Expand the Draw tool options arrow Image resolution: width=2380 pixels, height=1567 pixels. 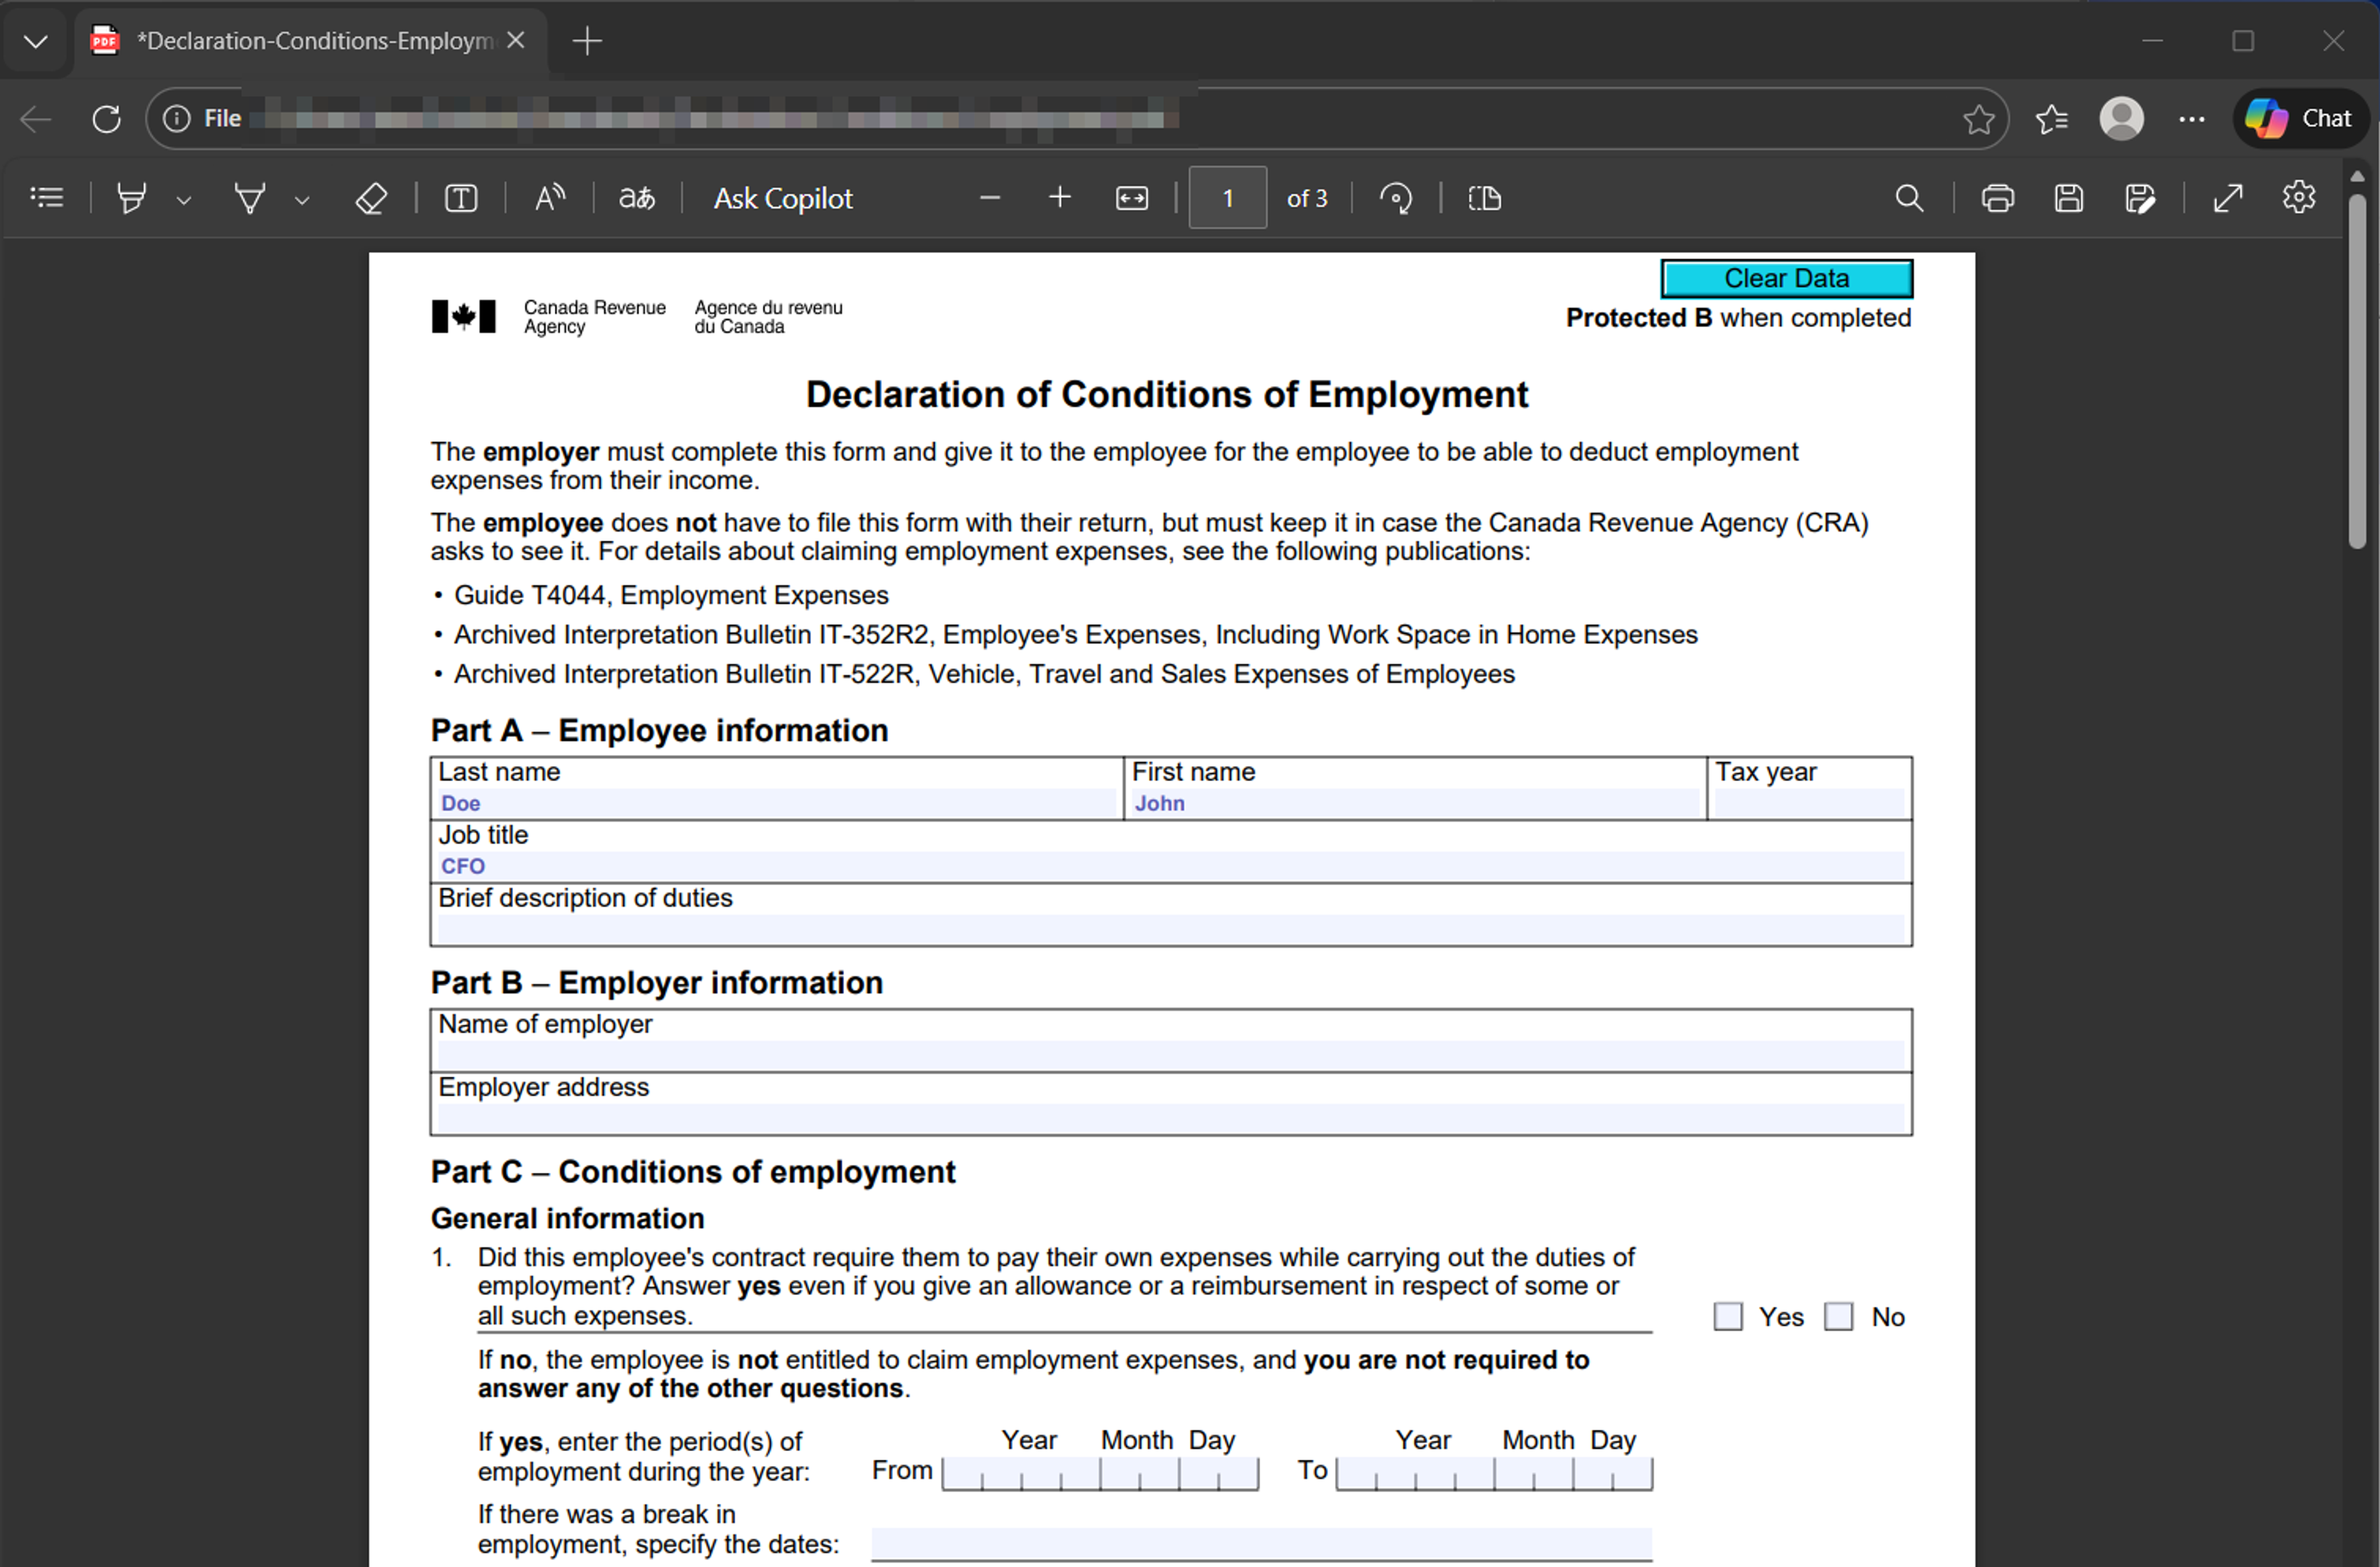(302, 200)
